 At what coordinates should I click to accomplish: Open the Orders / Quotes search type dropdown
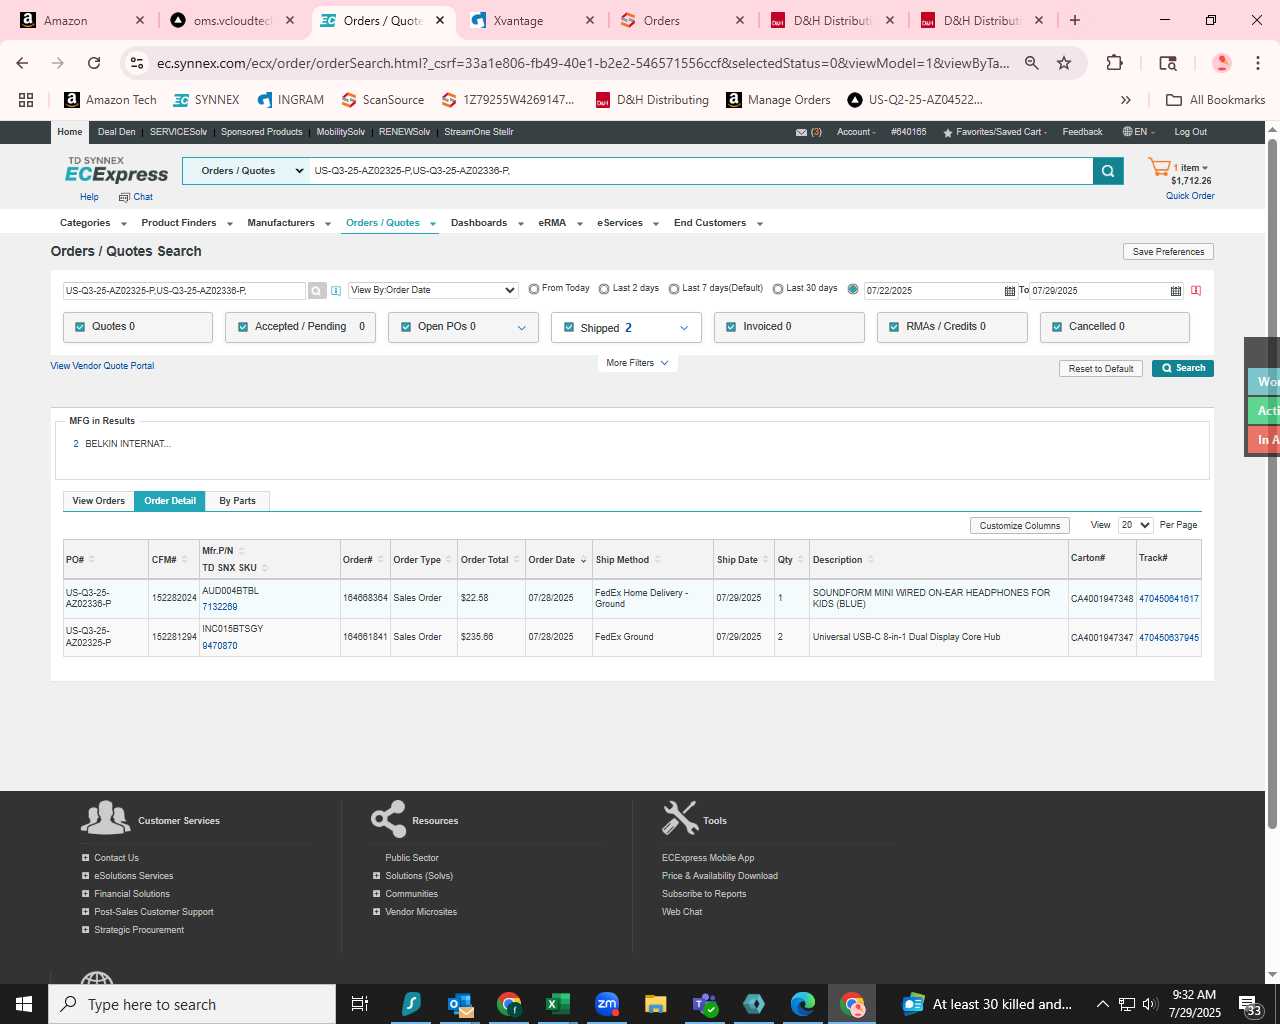click(246, 171)
